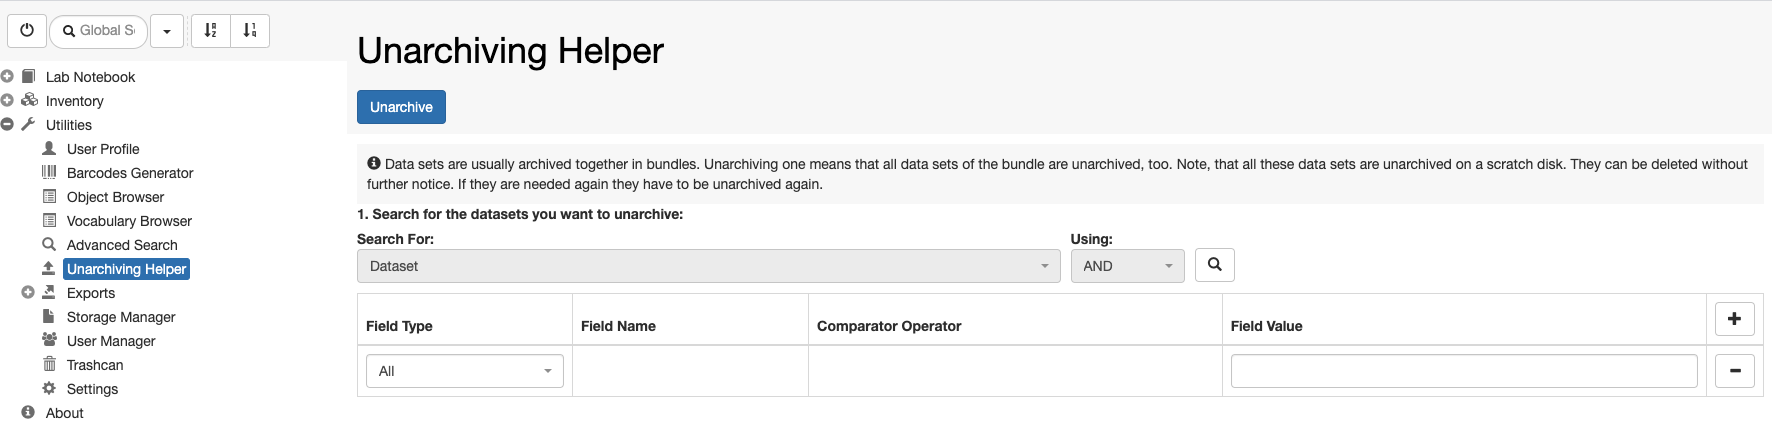
Task: Click the sort descending toolbar icon
Action: (x=250, y=31)
